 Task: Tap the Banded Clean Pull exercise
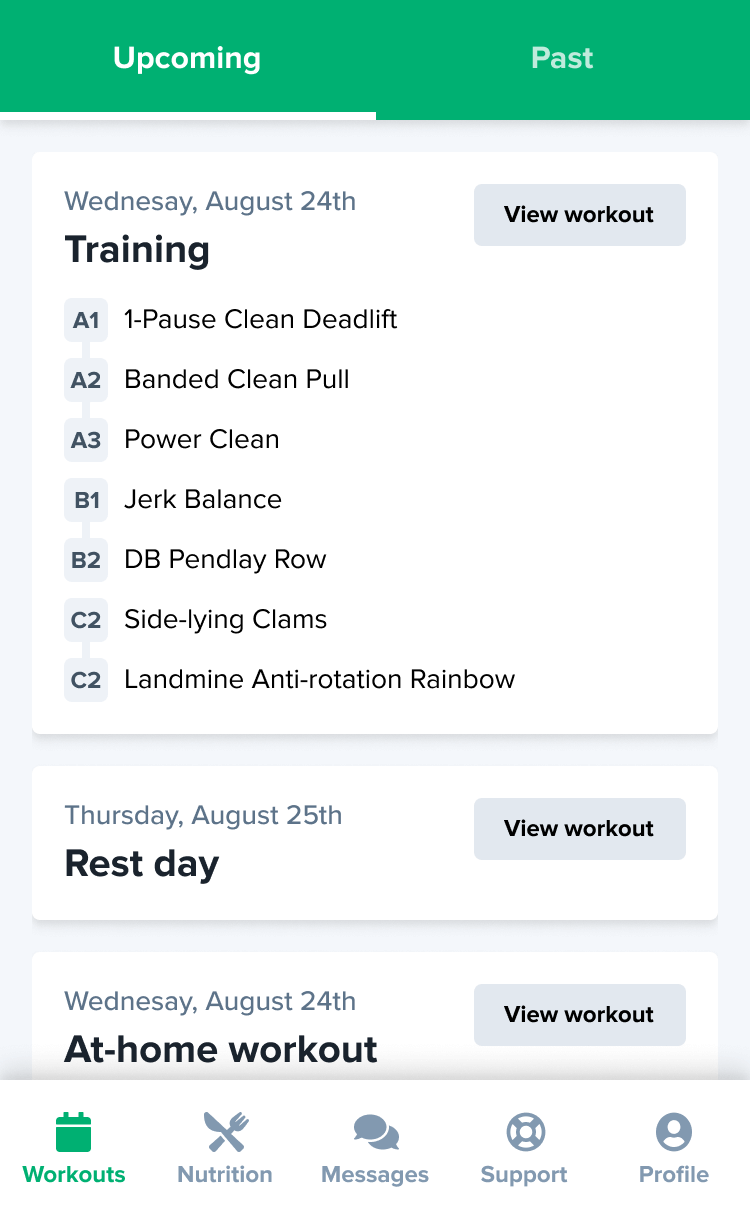(237, 380)
